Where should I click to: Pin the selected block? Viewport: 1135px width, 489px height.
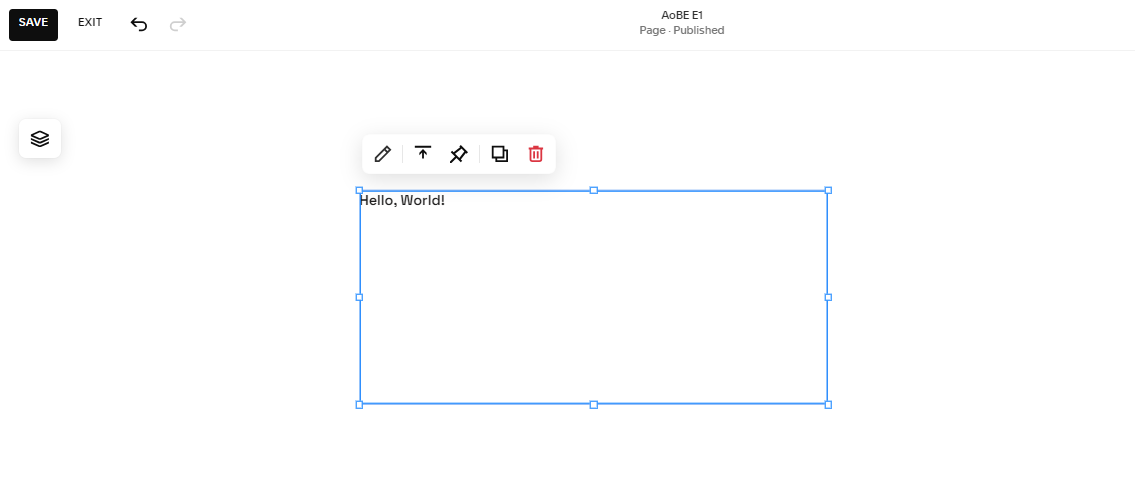458,154
